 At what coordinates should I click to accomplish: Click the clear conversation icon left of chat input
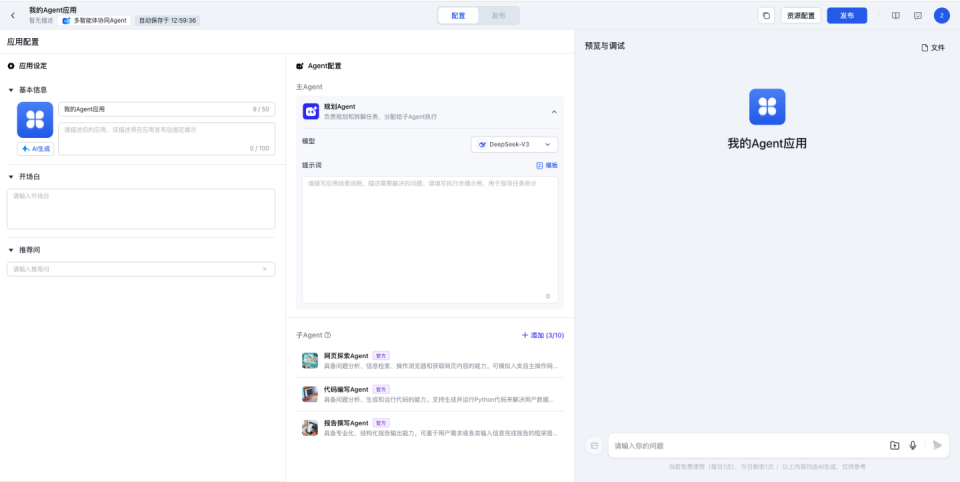click(594, 445)
